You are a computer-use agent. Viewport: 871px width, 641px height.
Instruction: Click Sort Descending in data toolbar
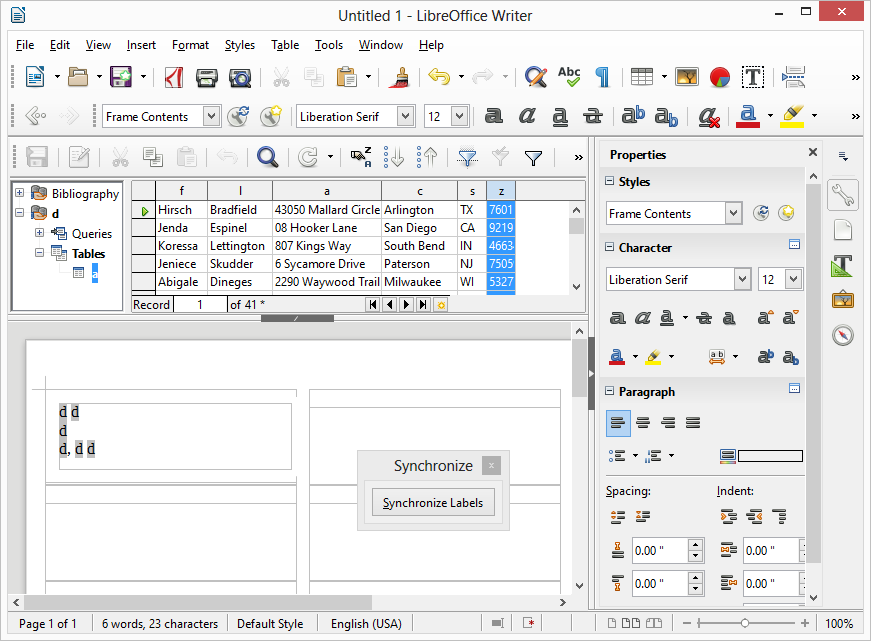(x=427, y=157)
